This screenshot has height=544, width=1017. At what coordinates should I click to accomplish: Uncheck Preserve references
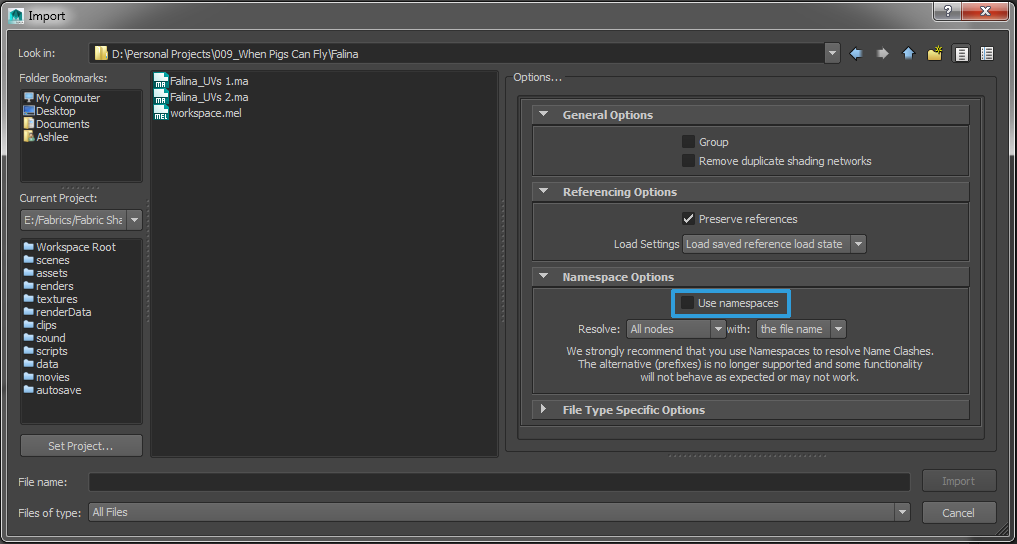tap(688, 219)
